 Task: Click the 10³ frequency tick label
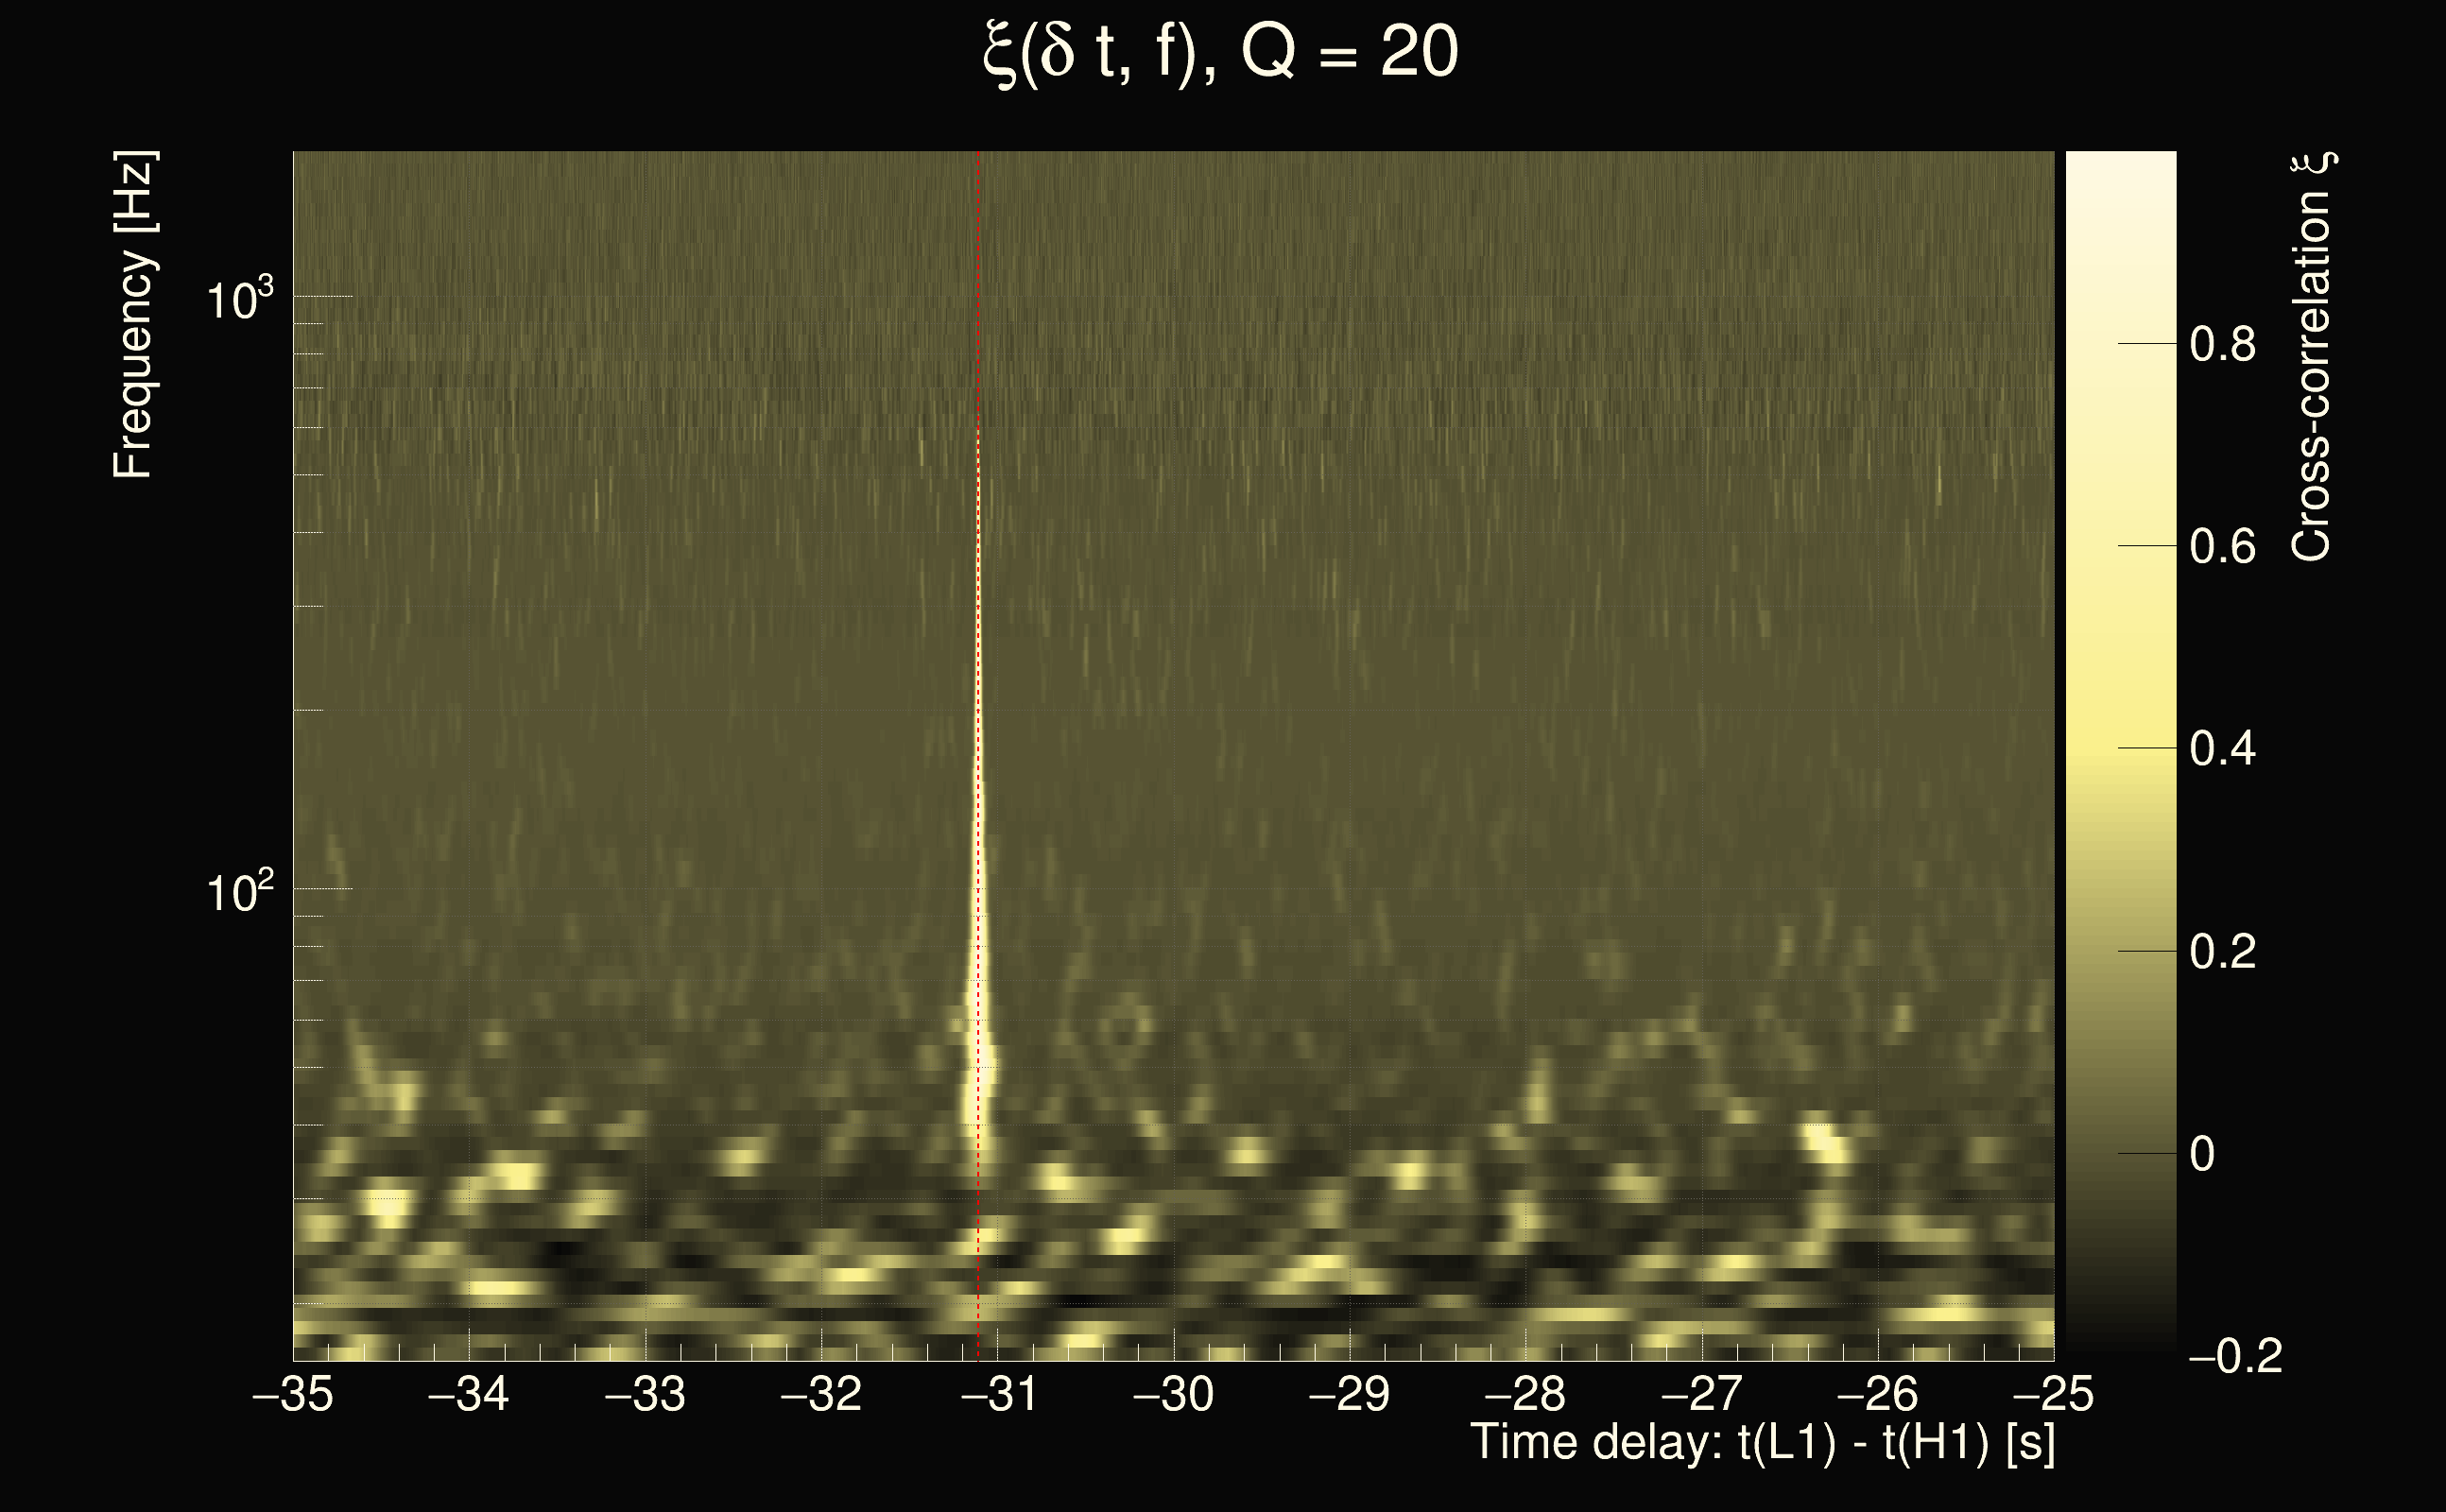point(238,299)
